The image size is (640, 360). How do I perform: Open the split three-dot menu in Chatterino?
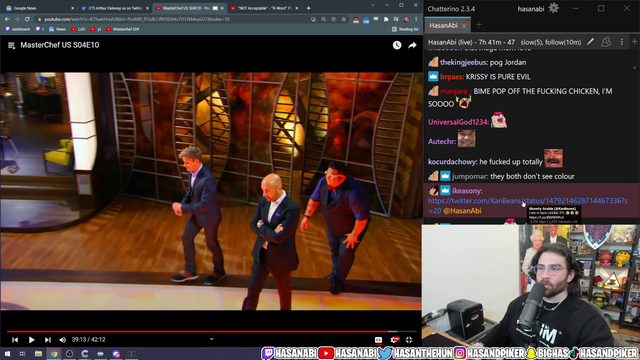click(622, 42)
